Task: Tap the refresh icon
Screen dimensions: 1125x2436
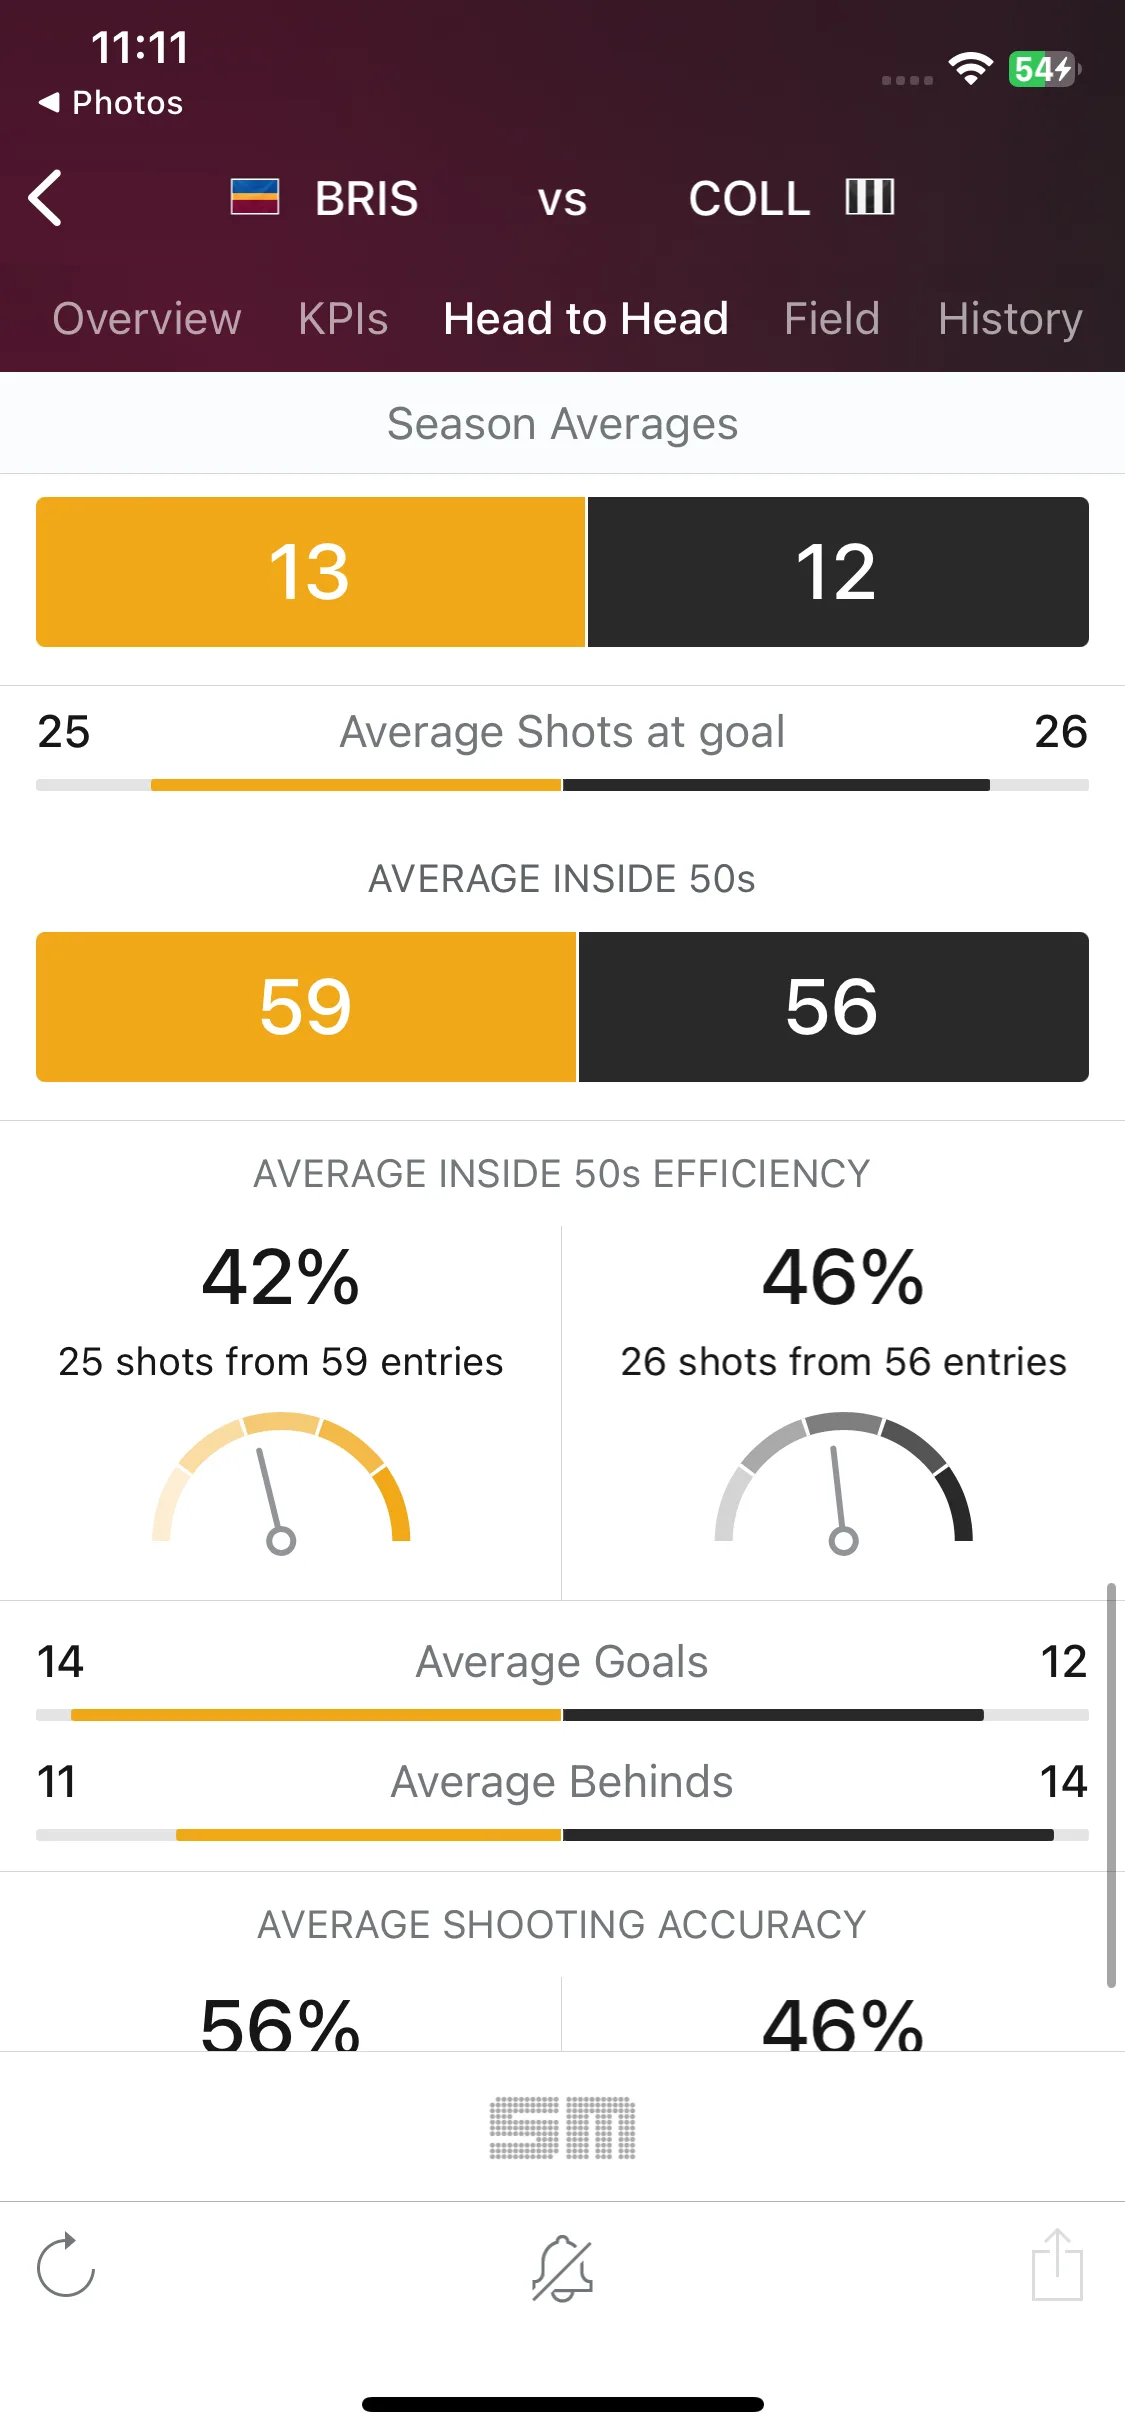Action: pyautogui.click(x=66, y=2265)
